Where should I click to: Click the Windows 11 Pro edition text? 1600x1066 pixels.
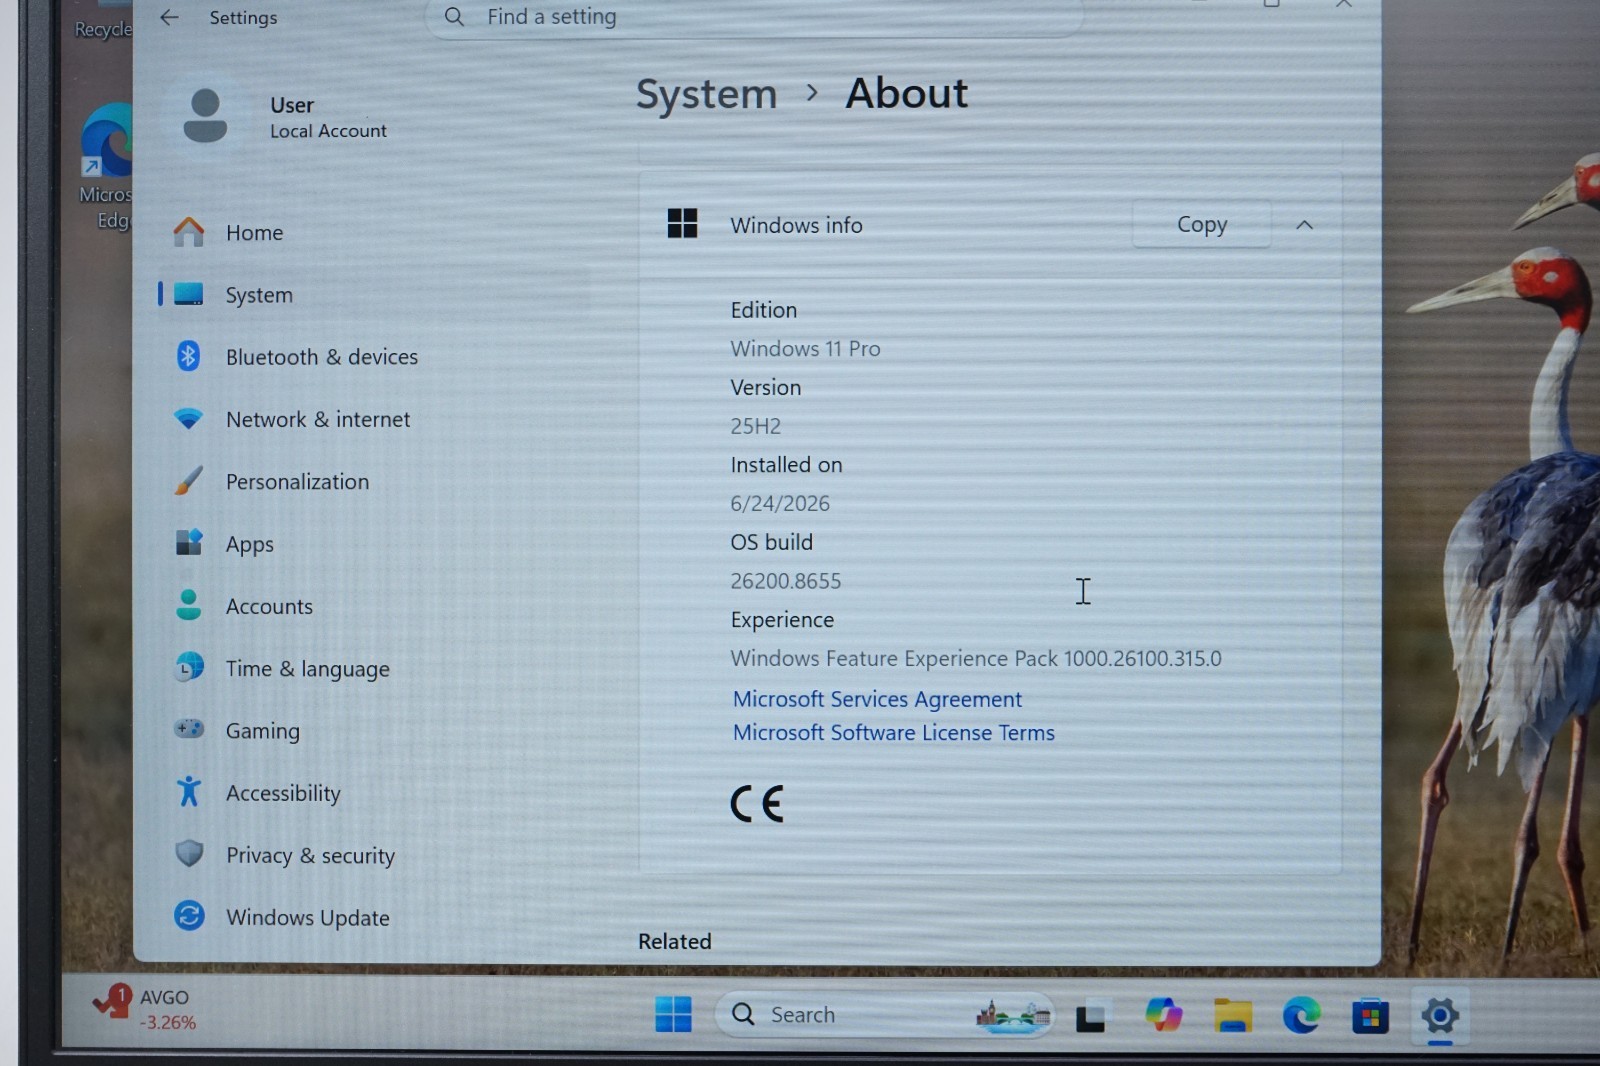(805, 348)
